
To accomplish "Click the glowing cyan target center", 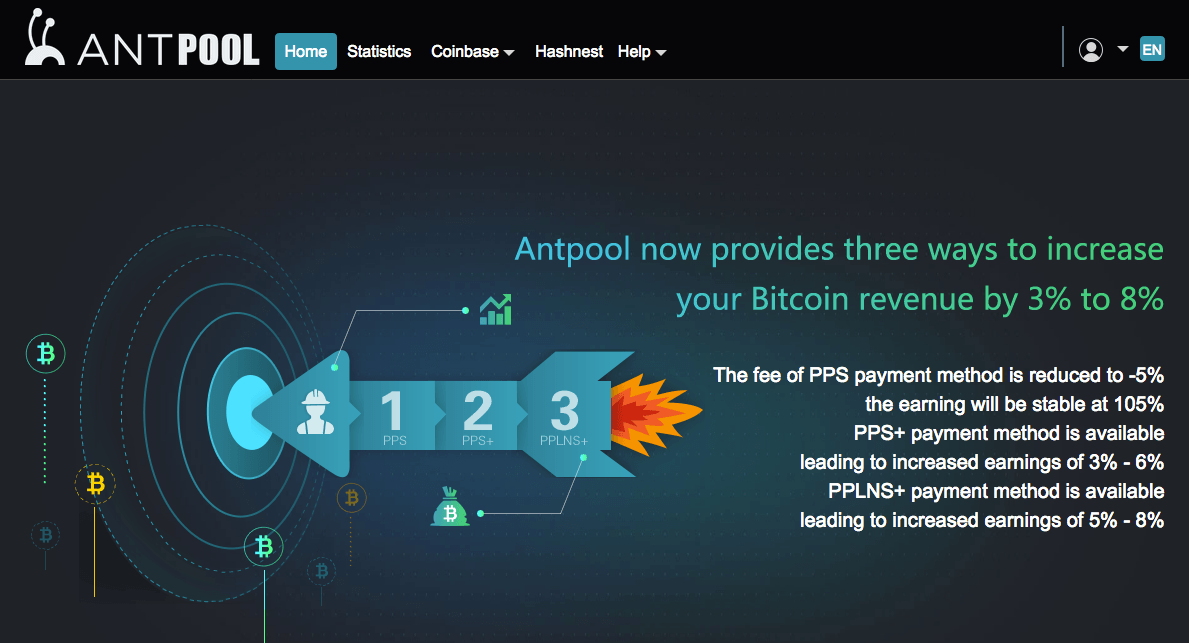I will (248, 412).
